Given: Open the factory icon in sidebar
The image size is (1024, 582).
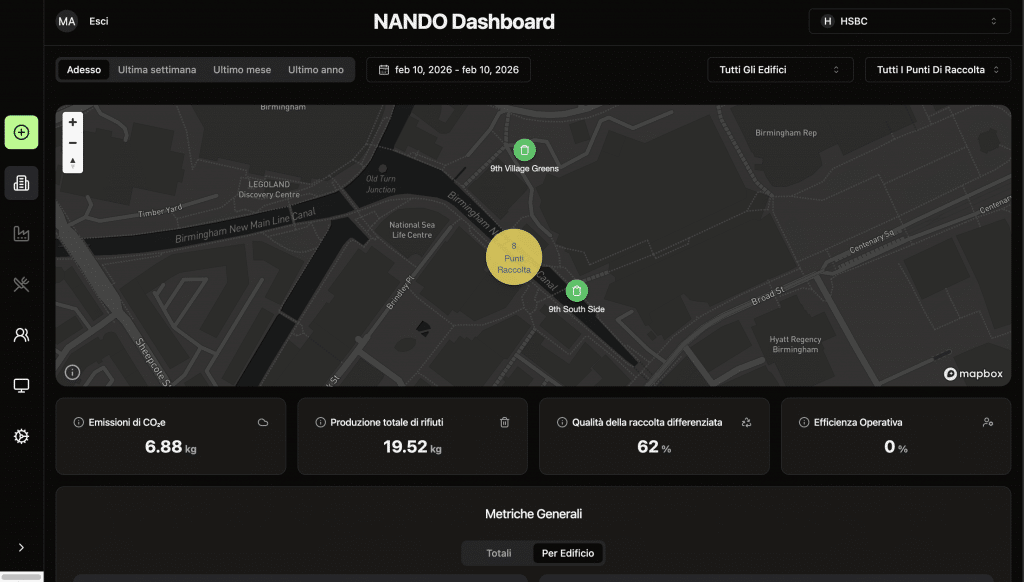Looking at the screenshot, I should [x=21, y=234].
